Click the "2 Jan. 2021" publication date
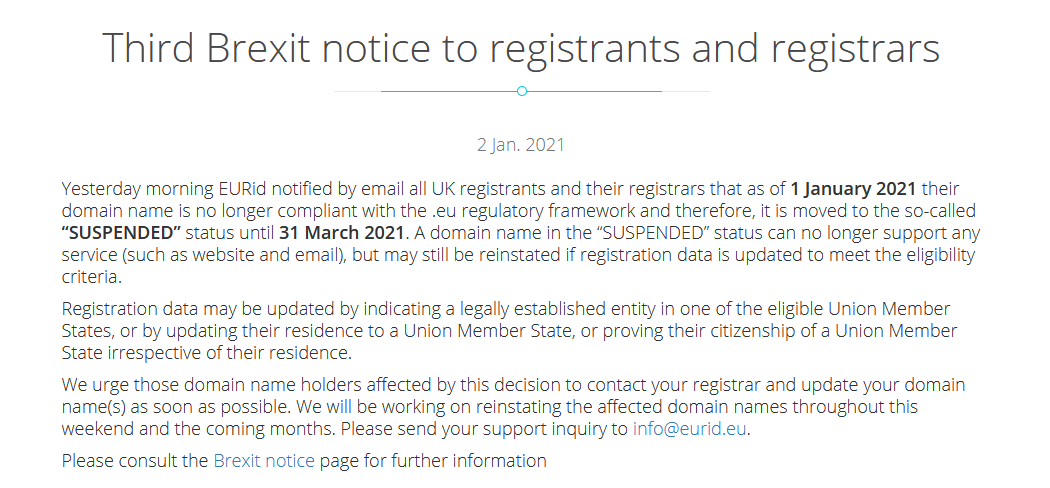Screen dimensions: 1050x488 [x=521, y=144]
